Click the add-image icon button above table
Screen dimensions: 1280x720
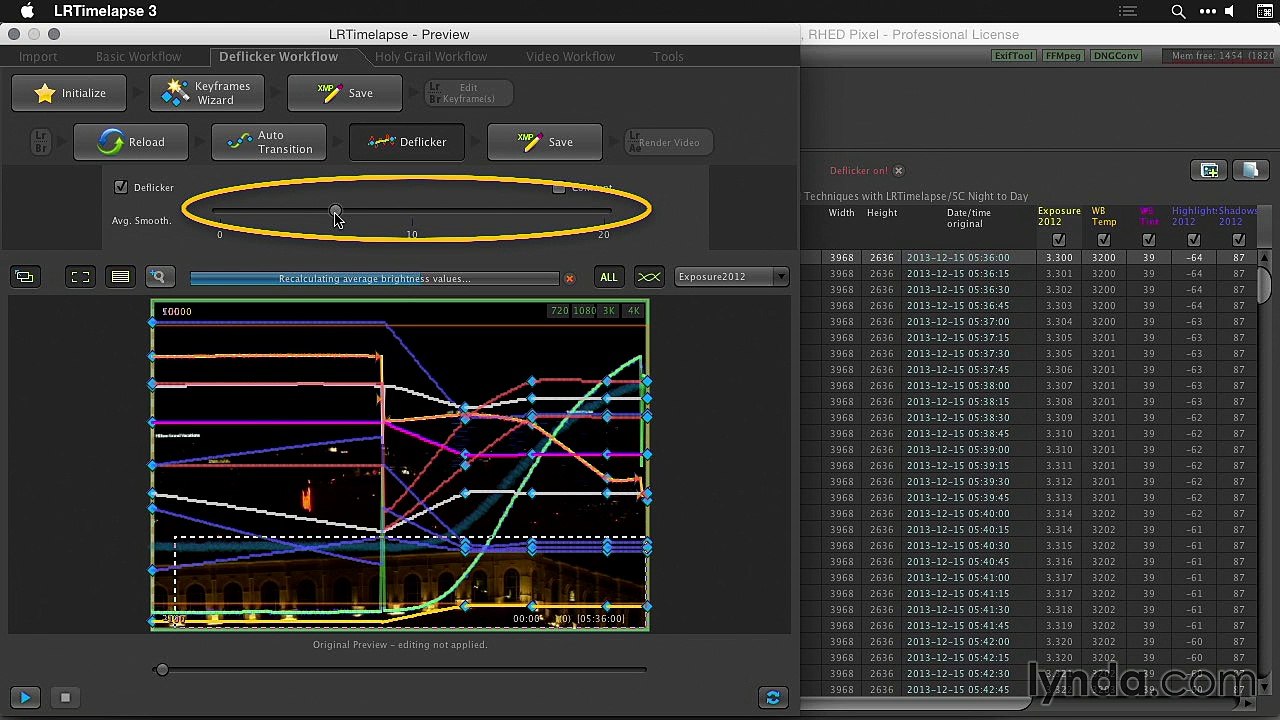tap(1209, 171)
